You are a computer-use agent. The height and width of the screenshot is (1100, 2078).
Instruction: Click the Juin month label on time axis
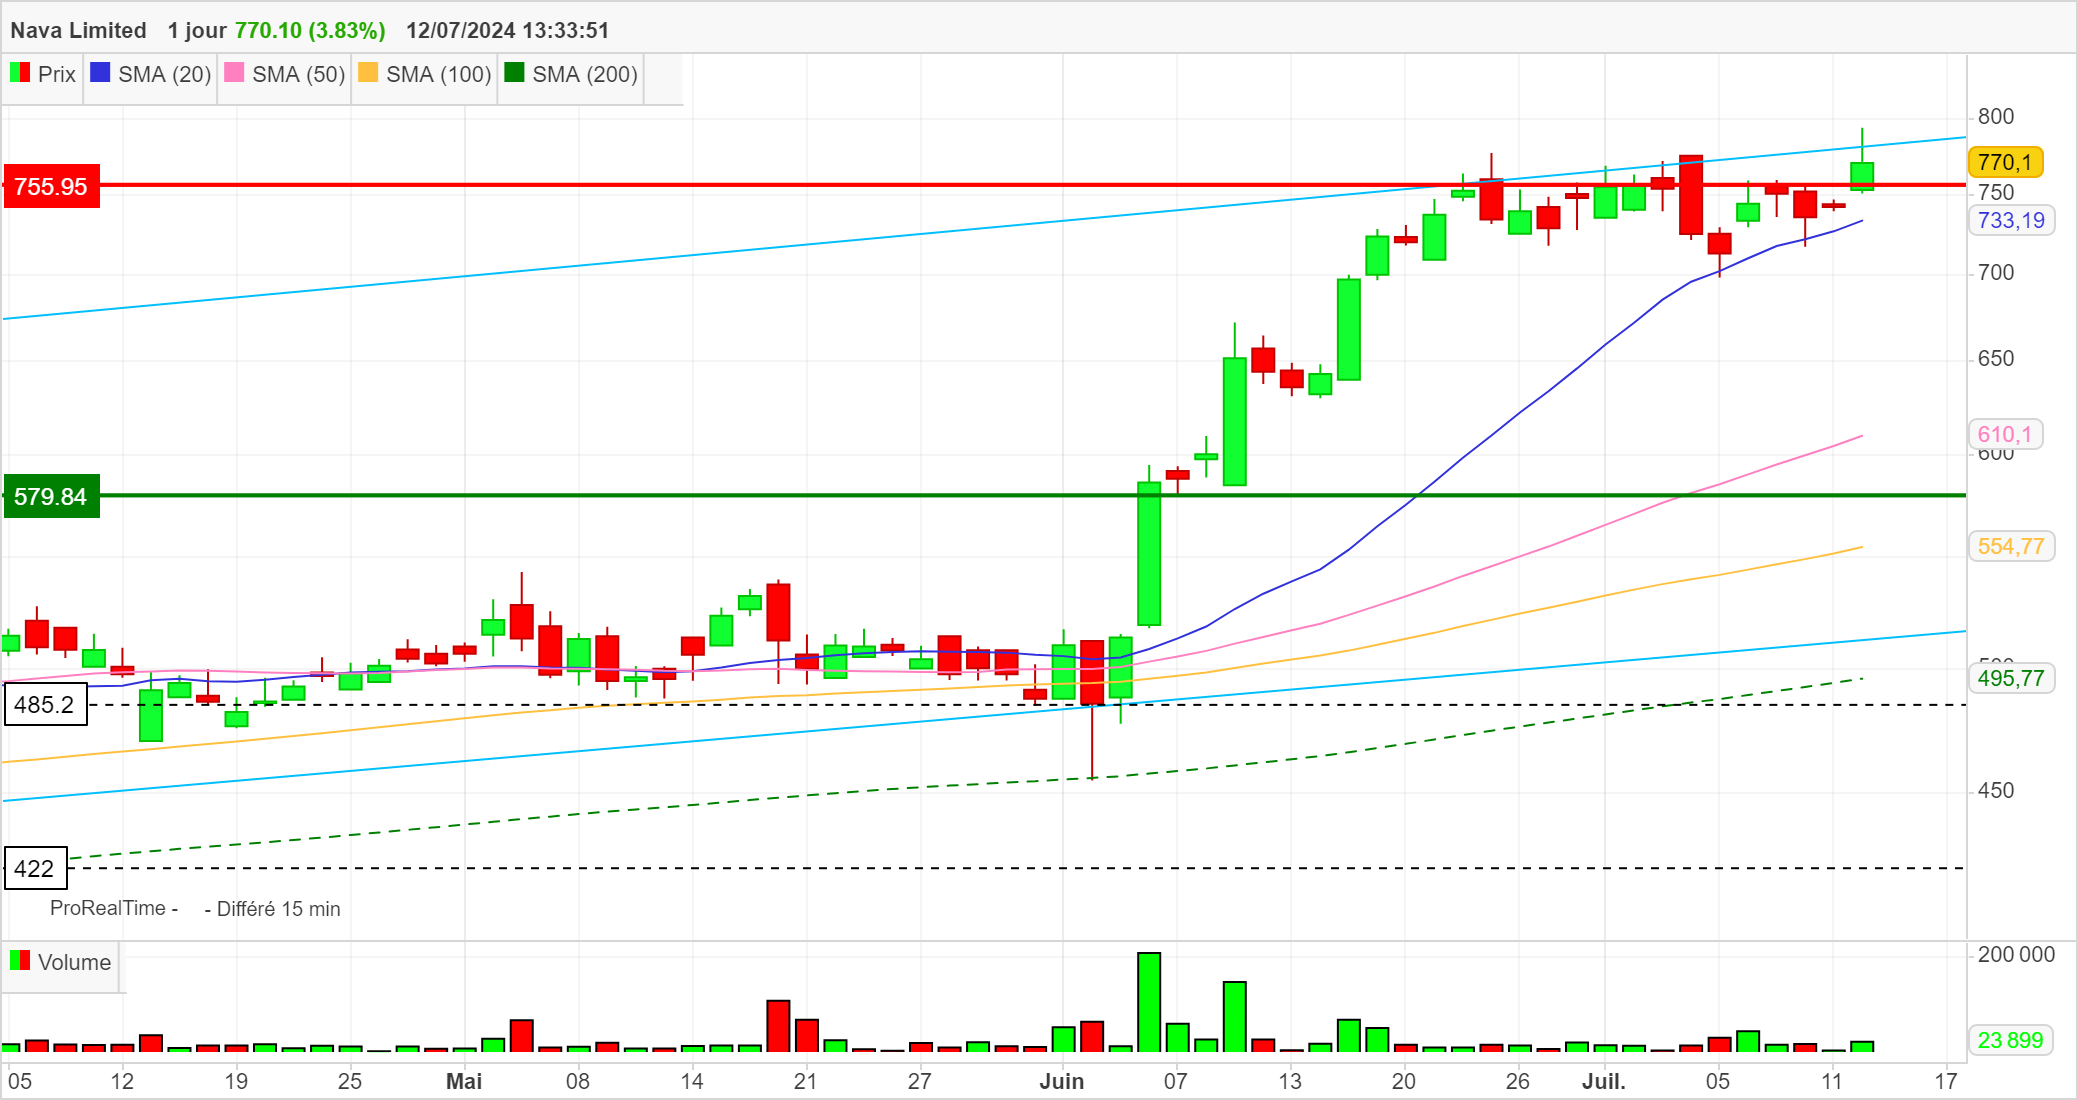(1062, 1081)
